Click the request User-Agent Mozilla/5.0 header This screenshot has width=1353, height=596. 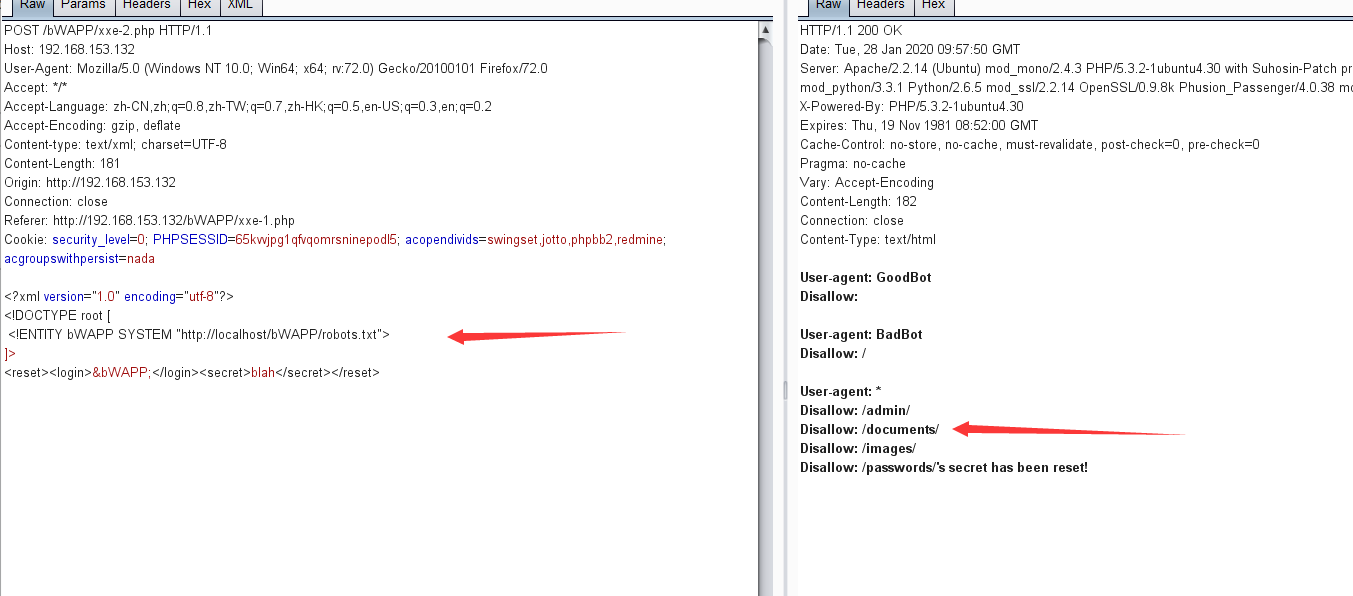tap(276, 69)
